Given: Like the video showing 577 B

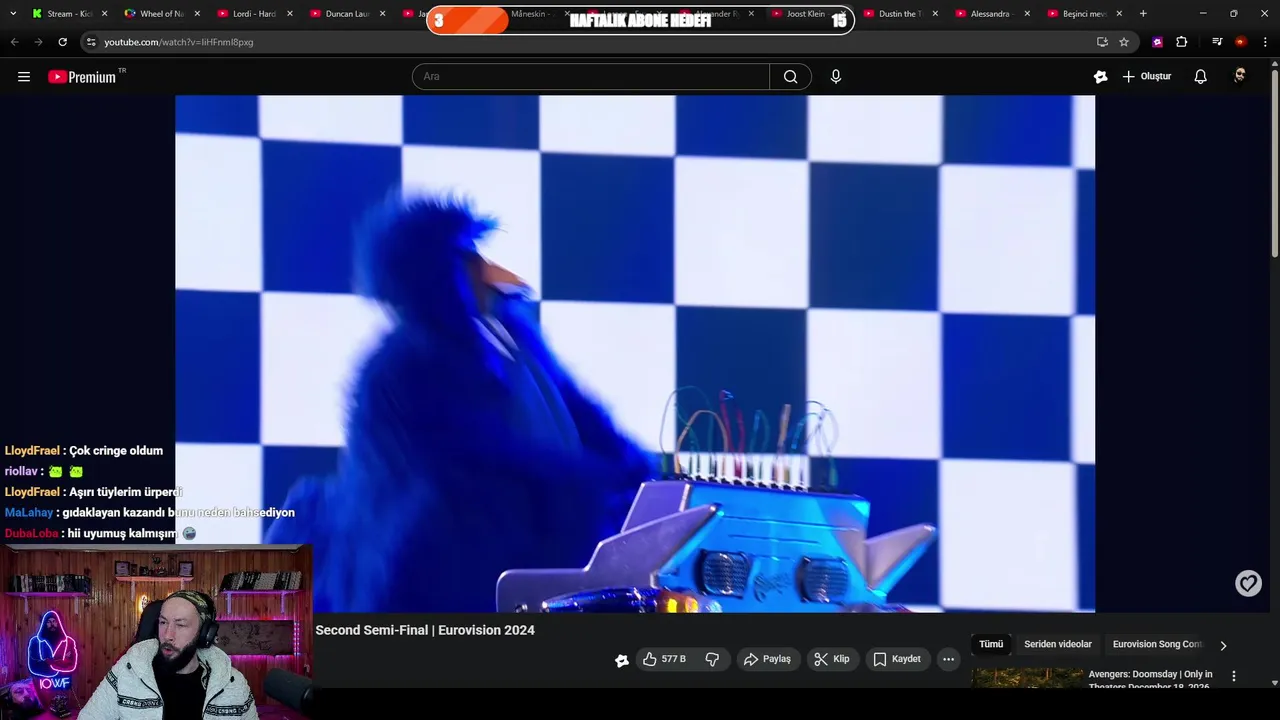Looking at the screenshot, I should tap(665, 659).
